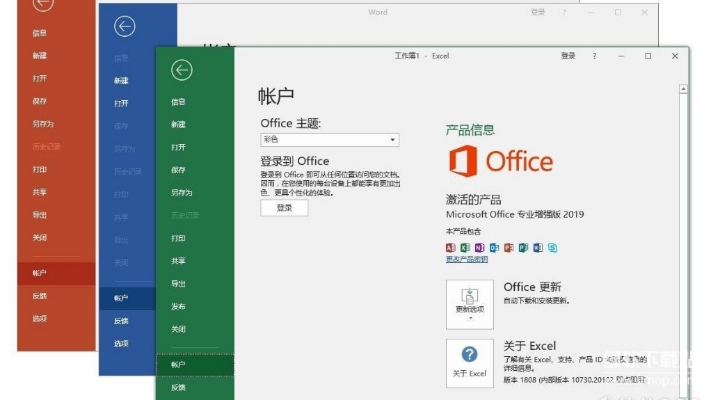This screenshot has width=712, height=400.
Task: Open 打开 in the Excel sidebar
Action: click(x=178, y=147)
